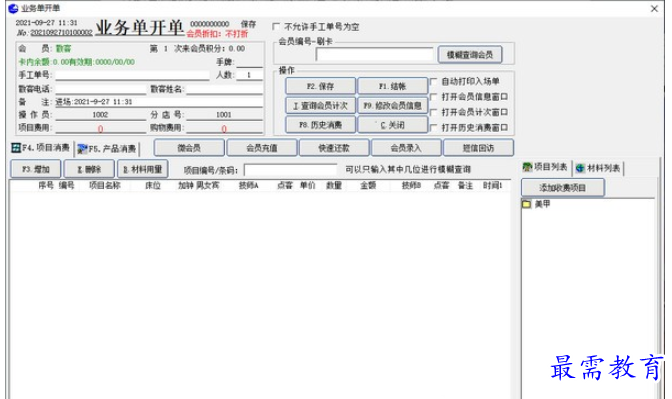Click the 项目名称 column header
Screen dimensions: 672x399
(105, 186)
